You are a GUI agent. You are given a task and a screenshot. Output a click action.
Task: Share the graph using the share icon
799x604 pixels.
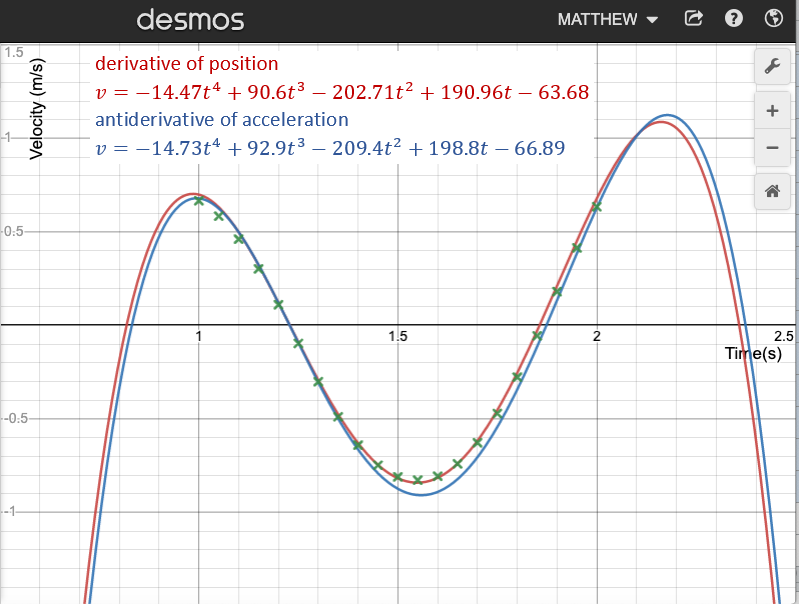[x=694, y=19]
